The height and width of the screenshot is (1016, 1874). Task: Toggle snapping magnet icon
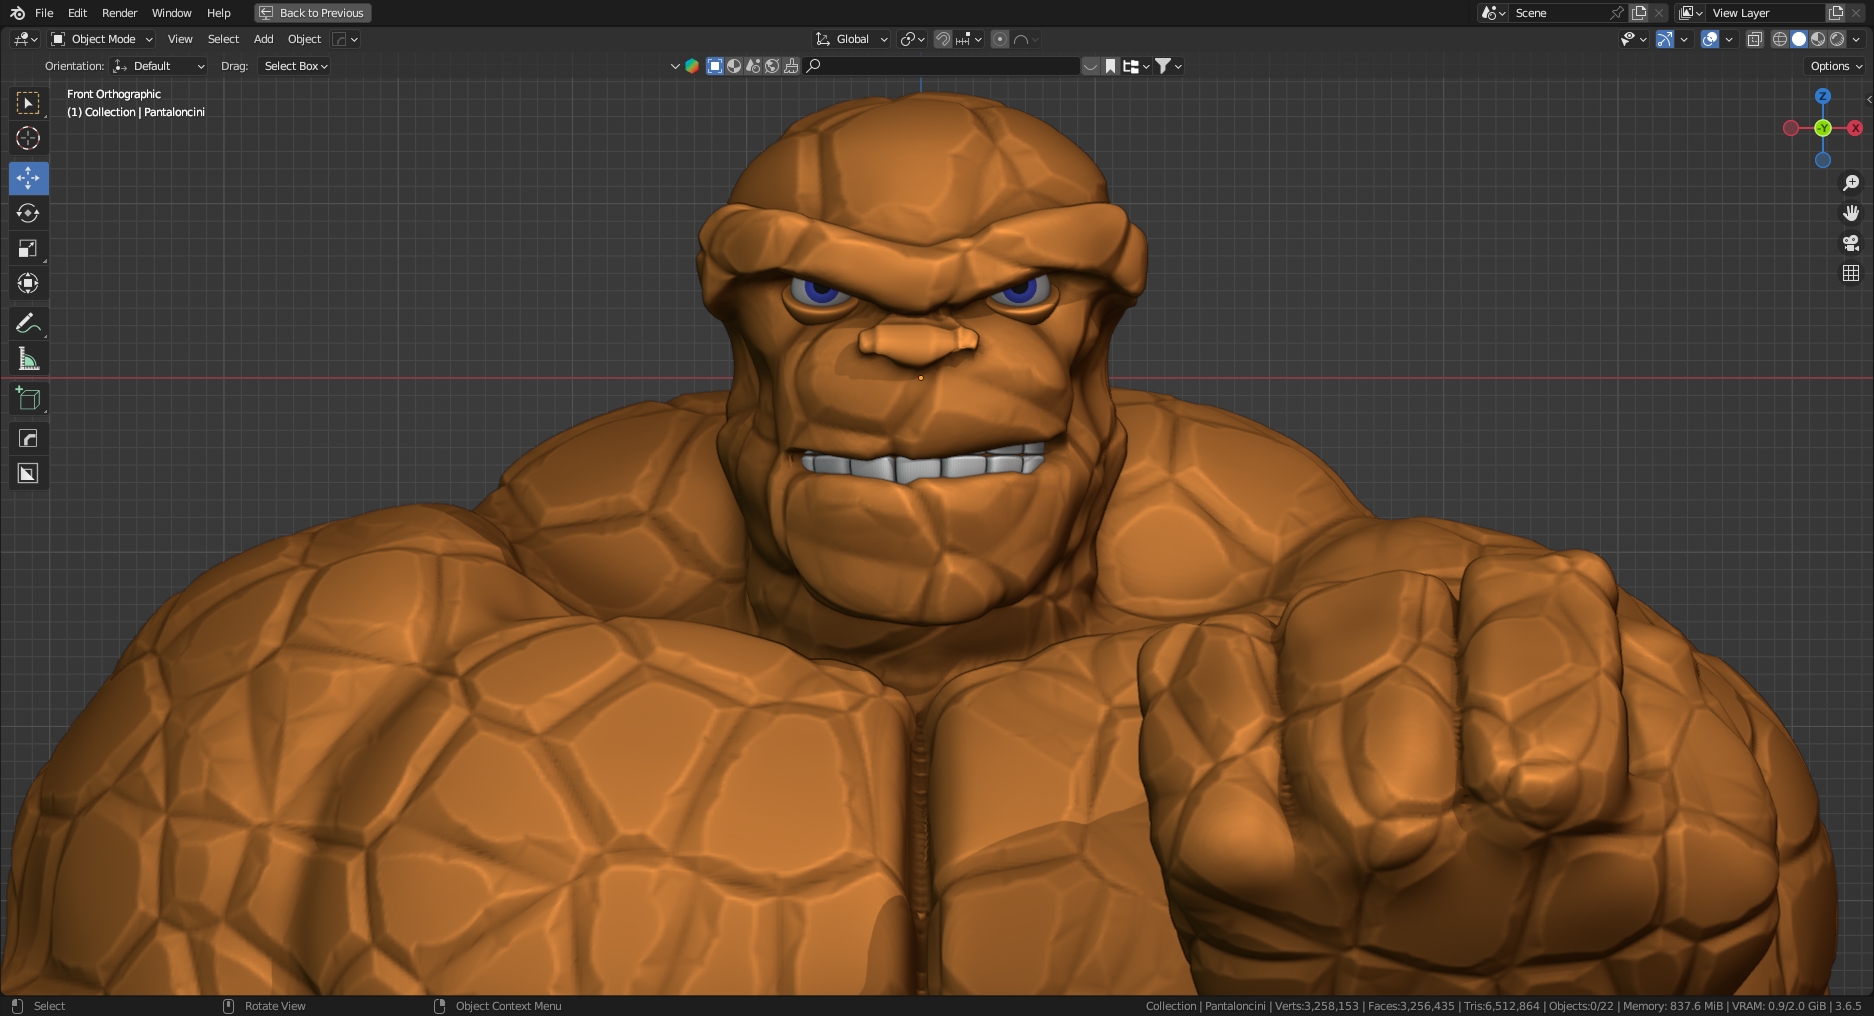point(942,39)
